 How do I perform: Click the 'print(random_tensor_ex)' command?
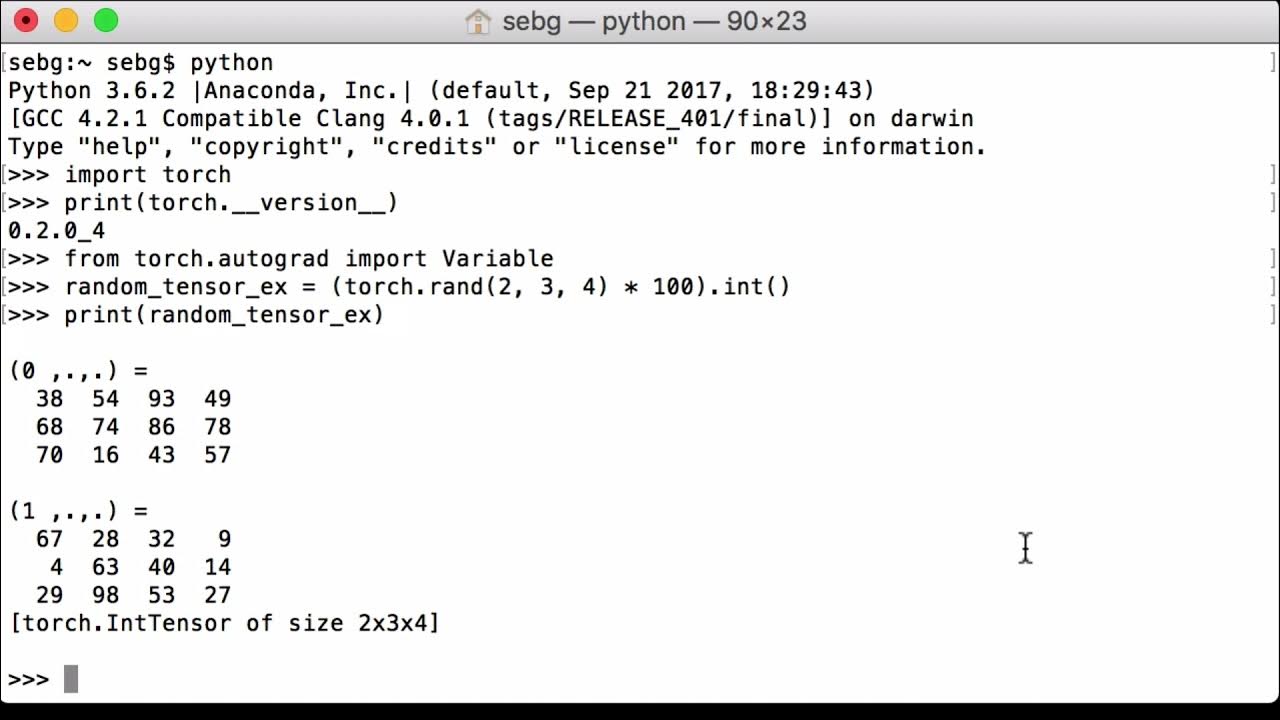(x=224, y=315)
